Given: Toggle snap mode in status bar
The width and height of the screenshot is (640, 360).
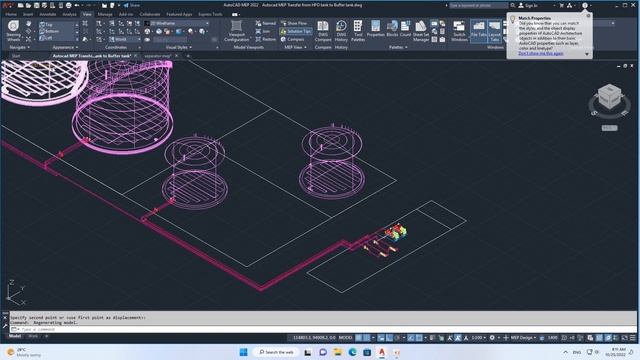Looking at the screenshot, I should tap(367, 338).
